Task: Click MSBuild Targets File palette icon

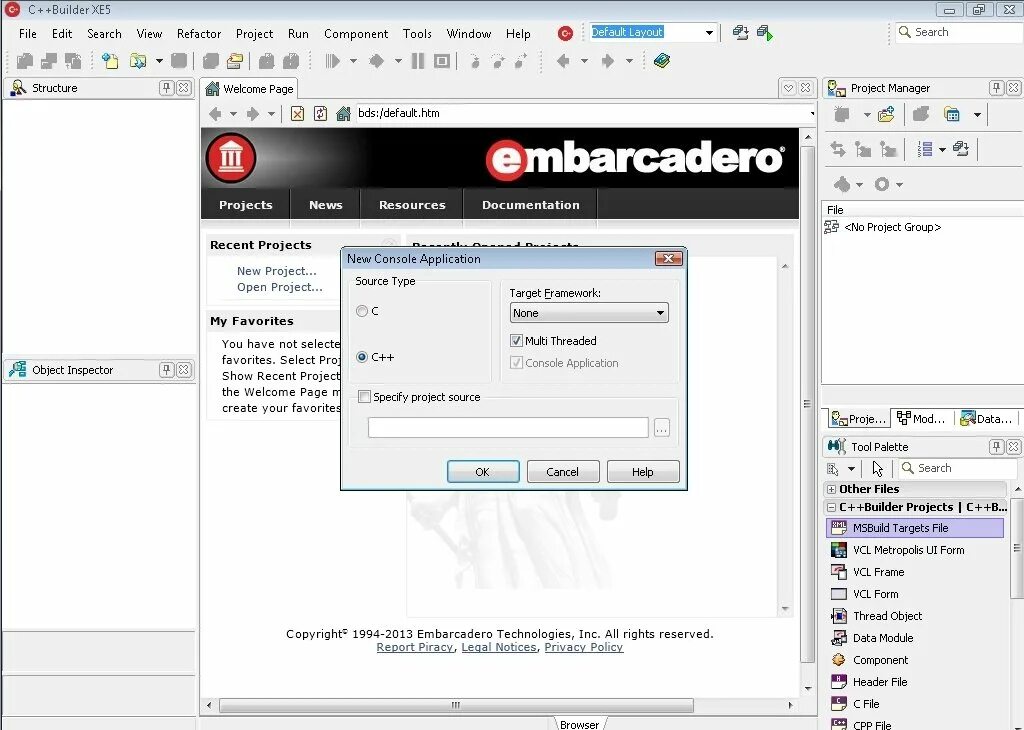Action: (x=839, y=528)
